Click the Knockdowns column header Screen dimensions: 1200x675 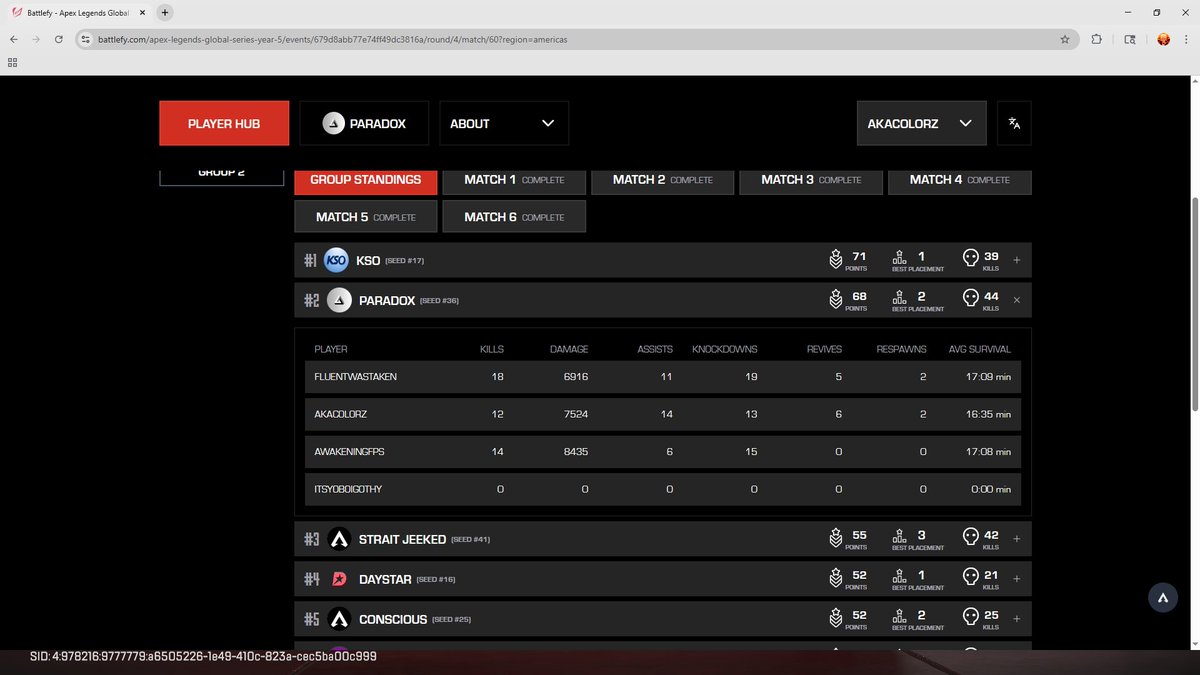725,349
